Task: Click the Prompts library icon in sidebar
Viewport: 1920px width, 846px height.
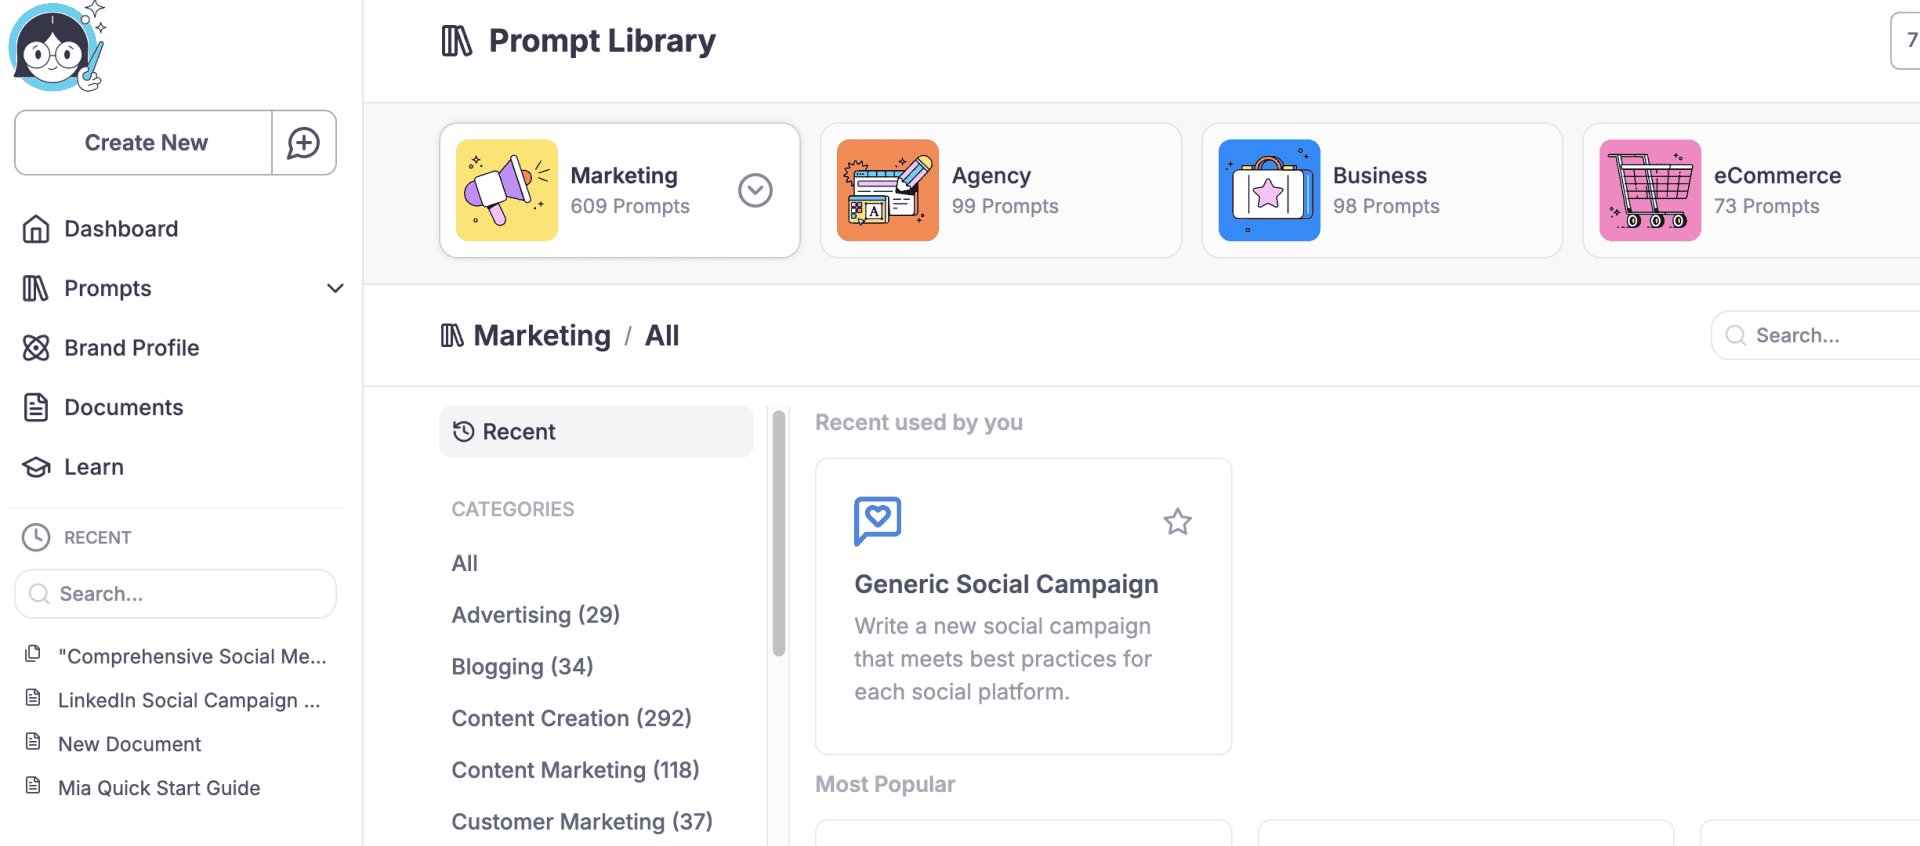Action: pos(36,289)
